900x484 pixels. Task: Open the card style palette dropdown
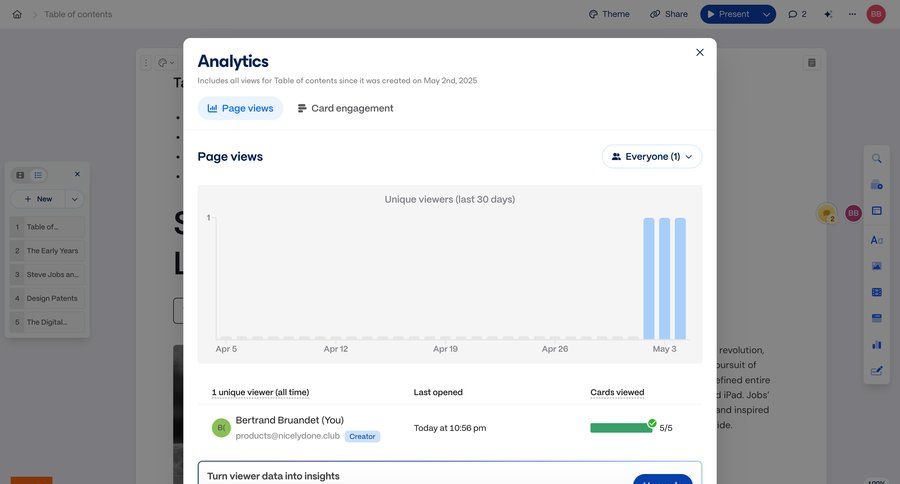pyautogui.click(x=166, y=63)
